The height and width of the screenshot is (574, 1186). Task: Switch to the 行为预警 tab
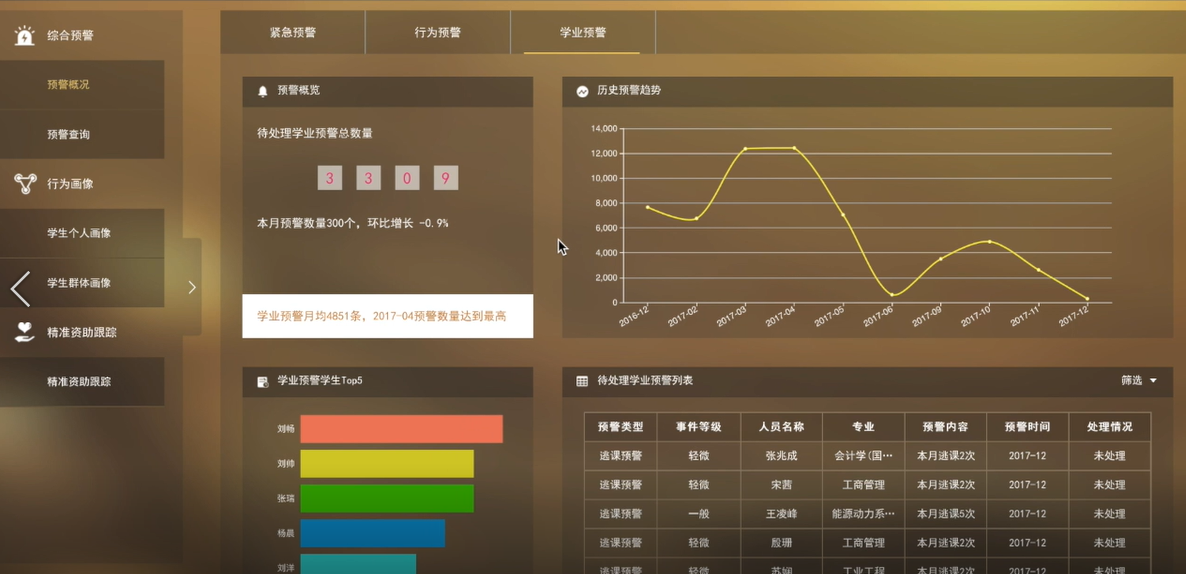coord(438,33)
